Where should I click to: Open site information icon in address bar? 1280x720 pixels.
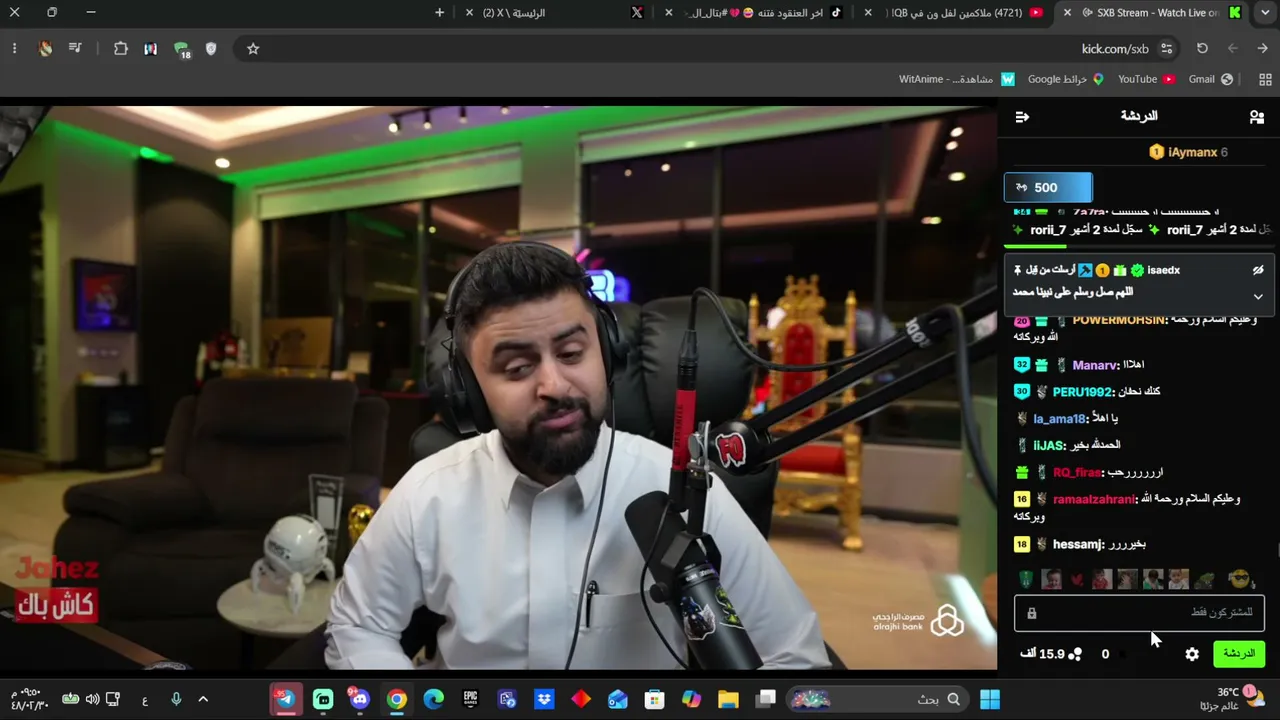point(1166,49)
